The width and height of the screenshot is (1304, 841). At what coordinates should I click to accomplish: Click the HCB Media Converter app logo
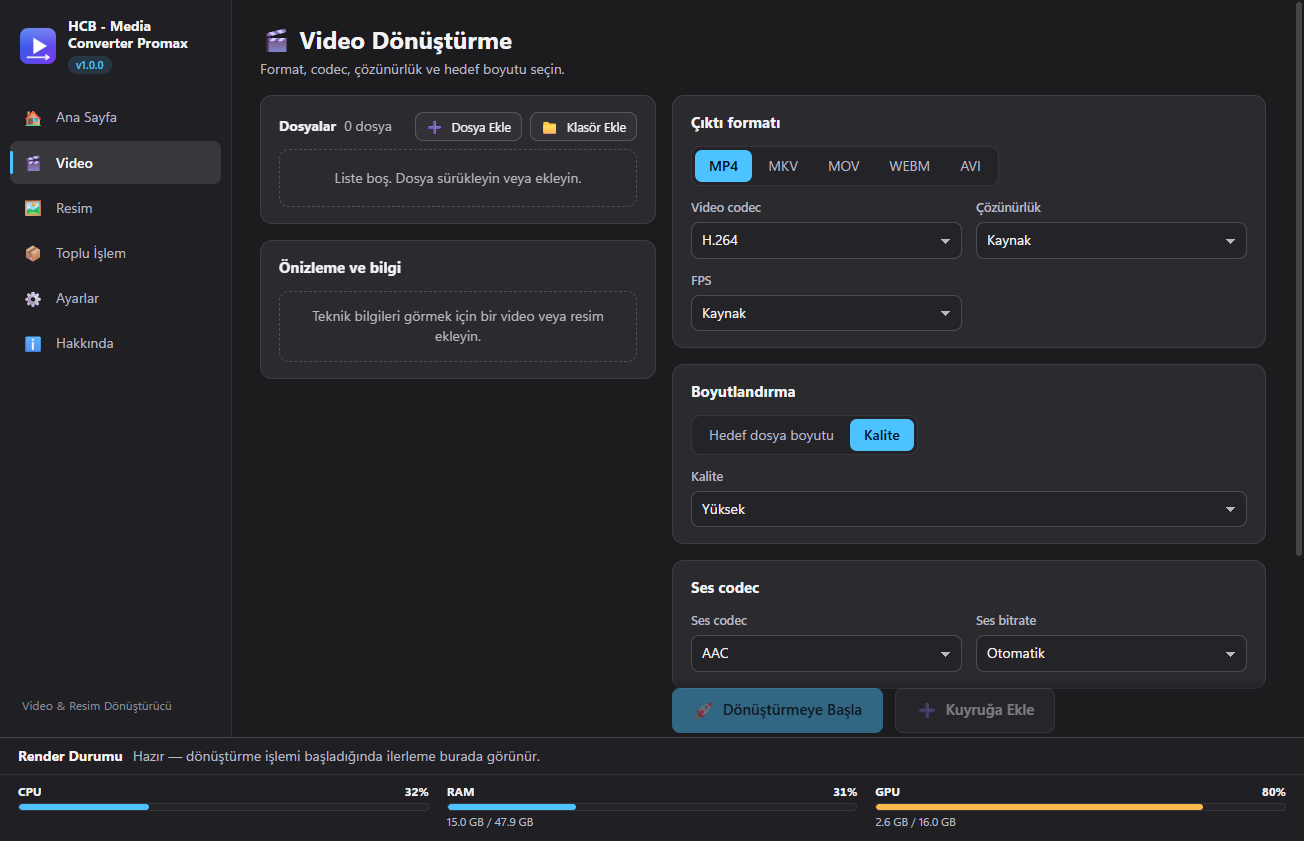[38, 46]
